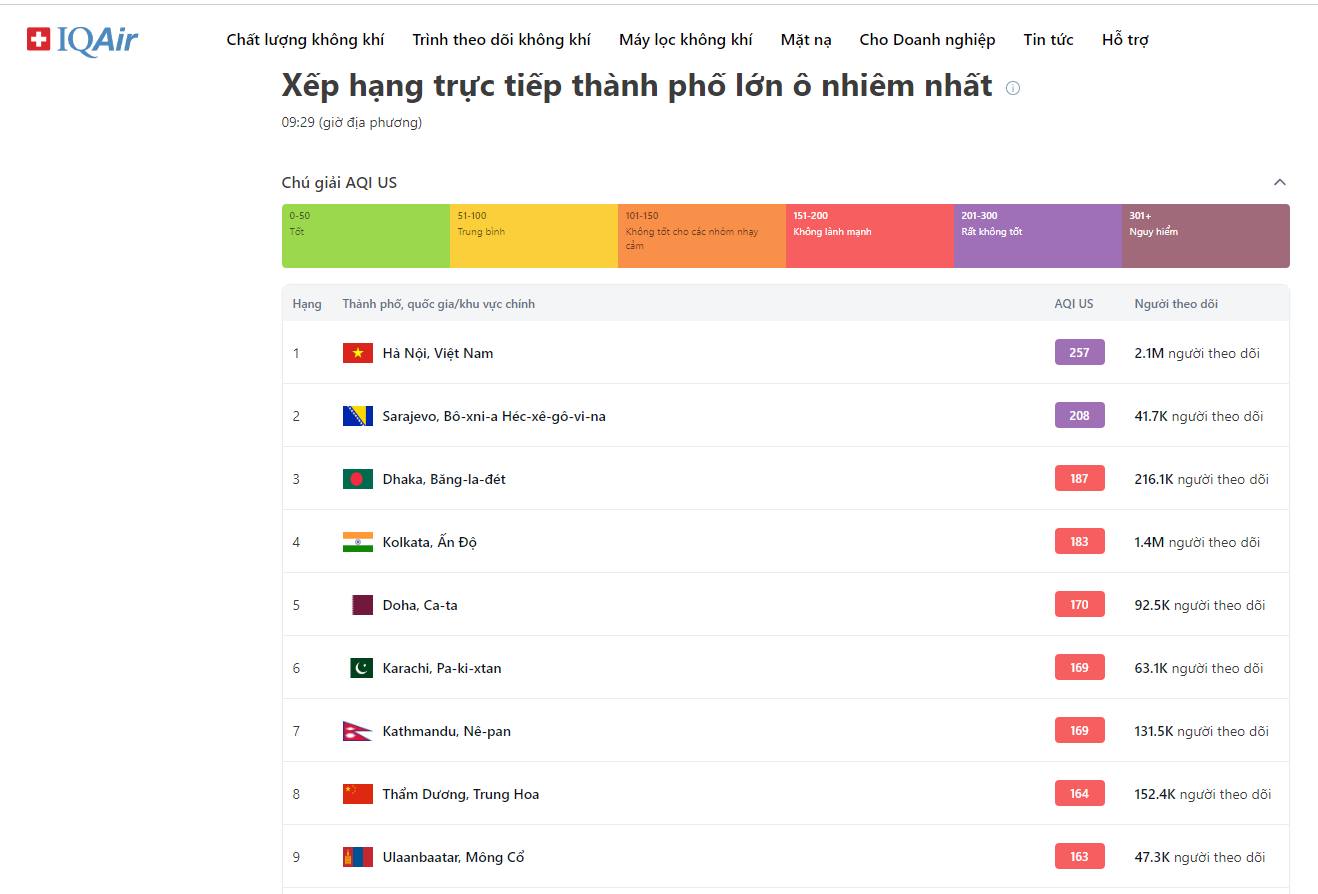Click Dhaka AQI badge 187
The image size is (1318, 894).
coord(1080,478)
